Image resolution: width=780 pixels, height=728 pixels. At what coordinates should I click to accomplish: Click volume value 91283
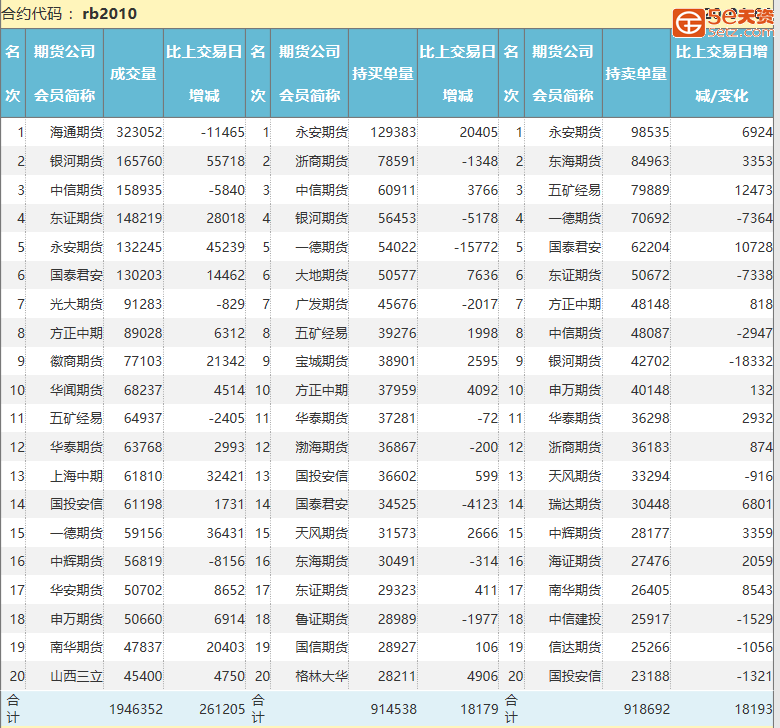[143, 304]
